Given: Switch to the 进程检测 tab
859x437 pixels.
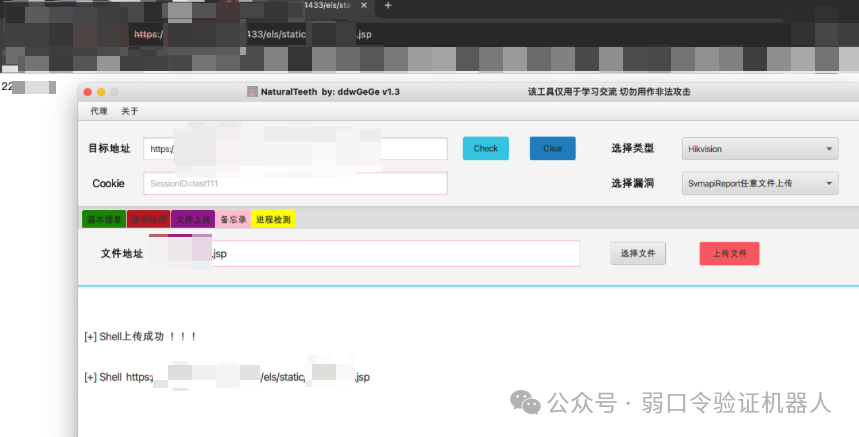Looking at the screenshot, I should [x=273, y=219].
